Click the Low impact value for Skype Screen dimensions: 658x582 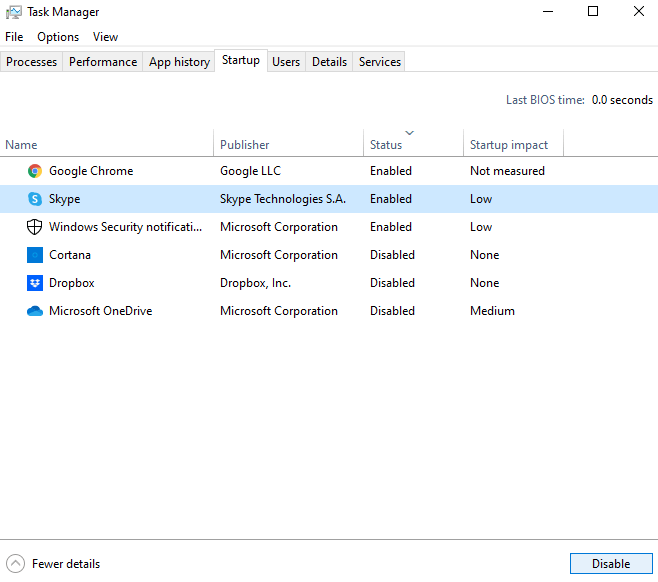481,199
